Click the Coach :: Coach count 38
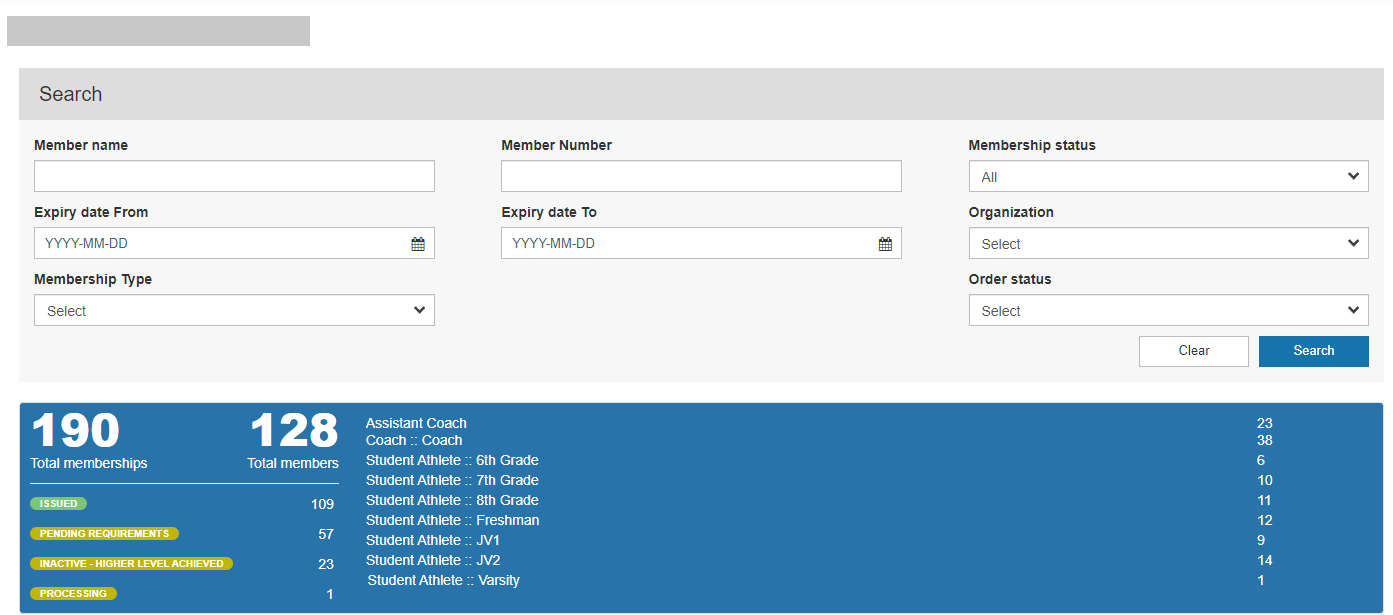Screen dimensions: 1393x615 tap(1265, 440)
